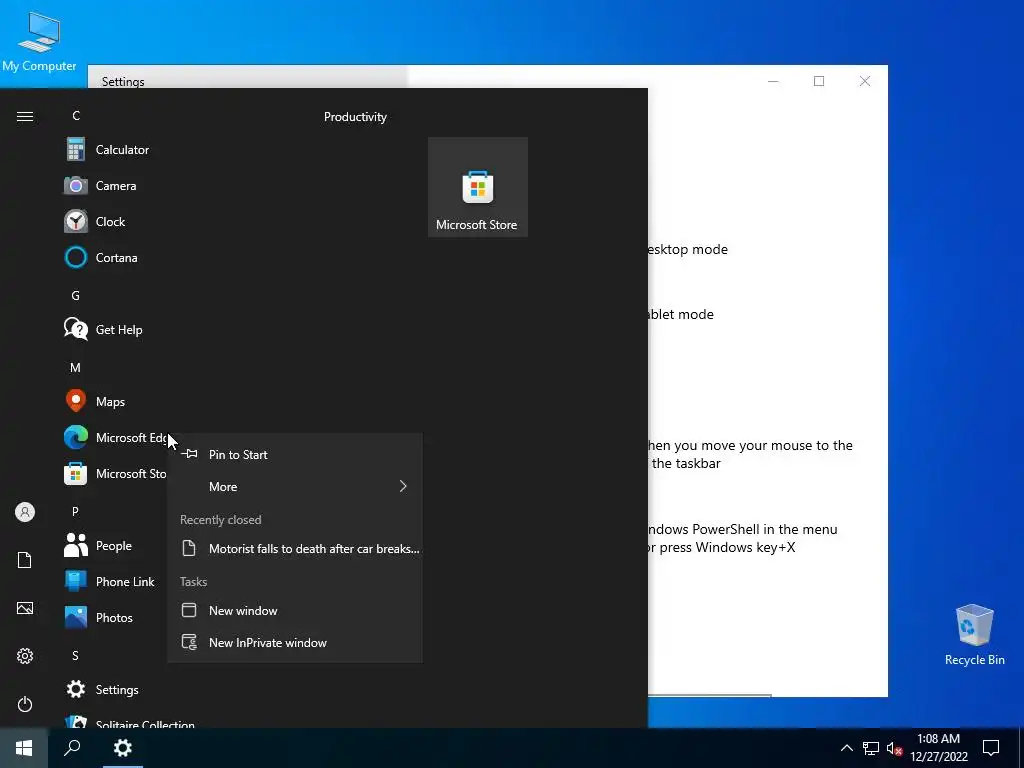Open the clock showing 1:08 AM

[x=938, y=748]
